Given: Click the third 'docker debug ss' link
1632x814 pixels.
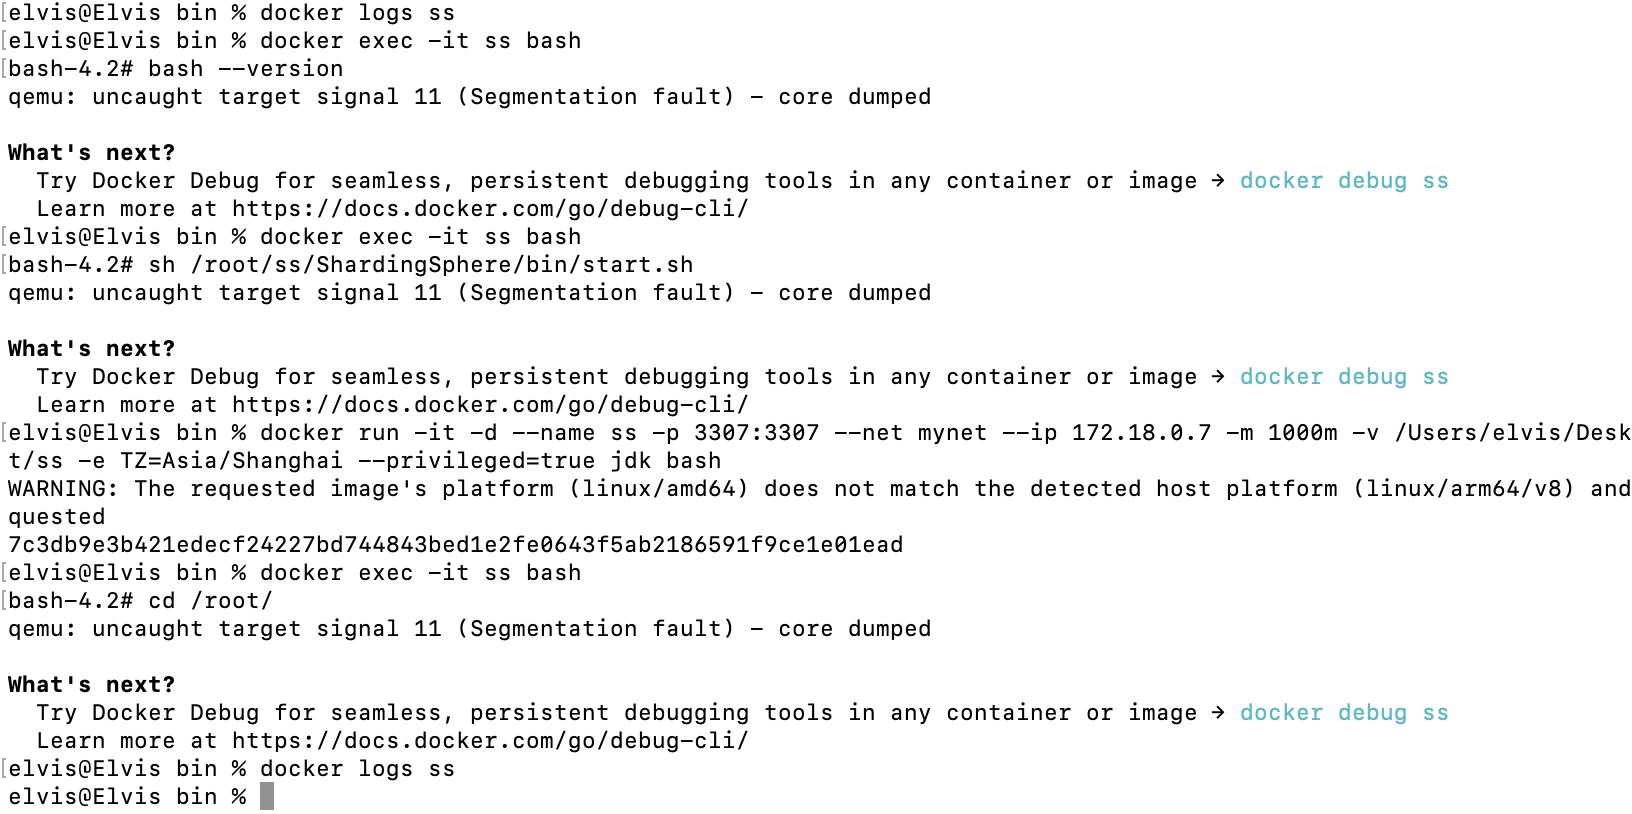Looking at the screenshot, I should (1344, 713).
